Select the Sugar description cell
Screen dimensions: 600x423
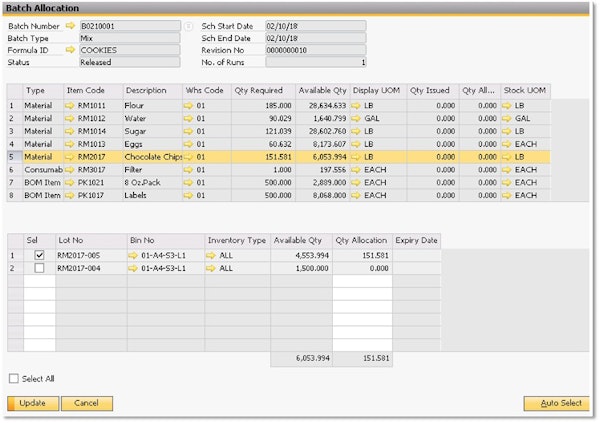coord(152,131)
